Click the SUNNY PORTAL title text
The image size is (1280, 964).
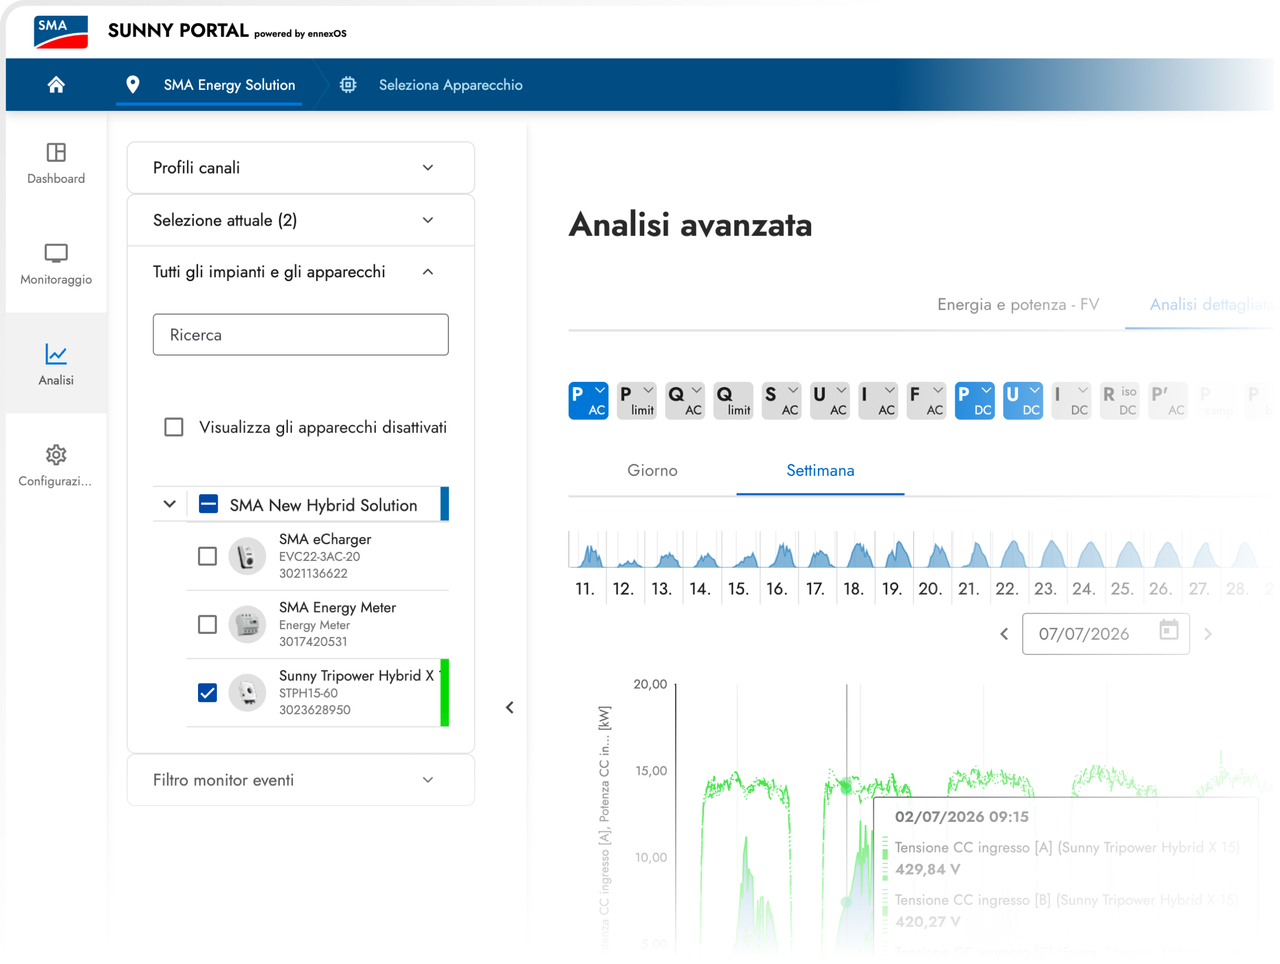[x=178, y=31]
